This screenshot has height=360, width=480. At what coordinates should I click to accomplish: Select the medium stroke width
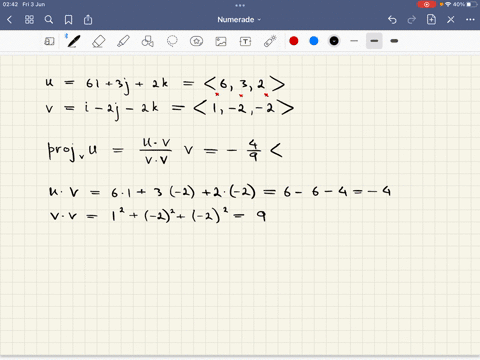point(374,41)
